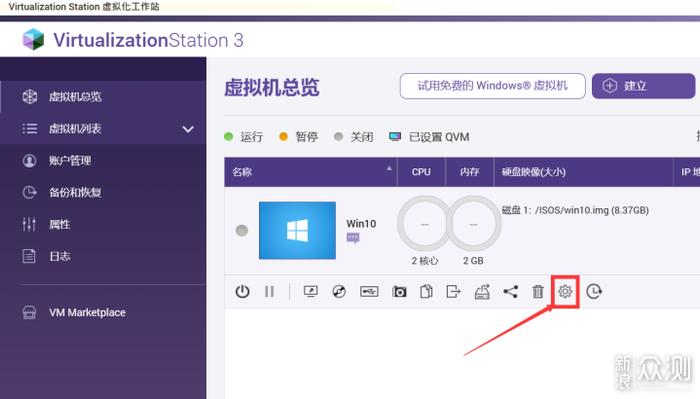Click the Win10 VM power button icon

(x=242, y=291)
